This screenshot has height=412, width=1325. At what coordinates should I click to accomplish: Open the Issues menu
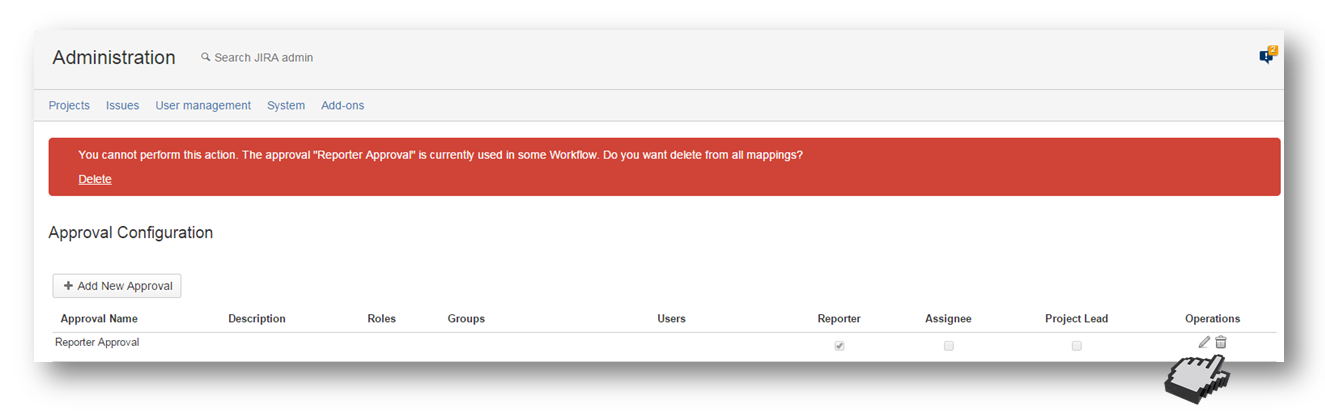pos(122,105)
